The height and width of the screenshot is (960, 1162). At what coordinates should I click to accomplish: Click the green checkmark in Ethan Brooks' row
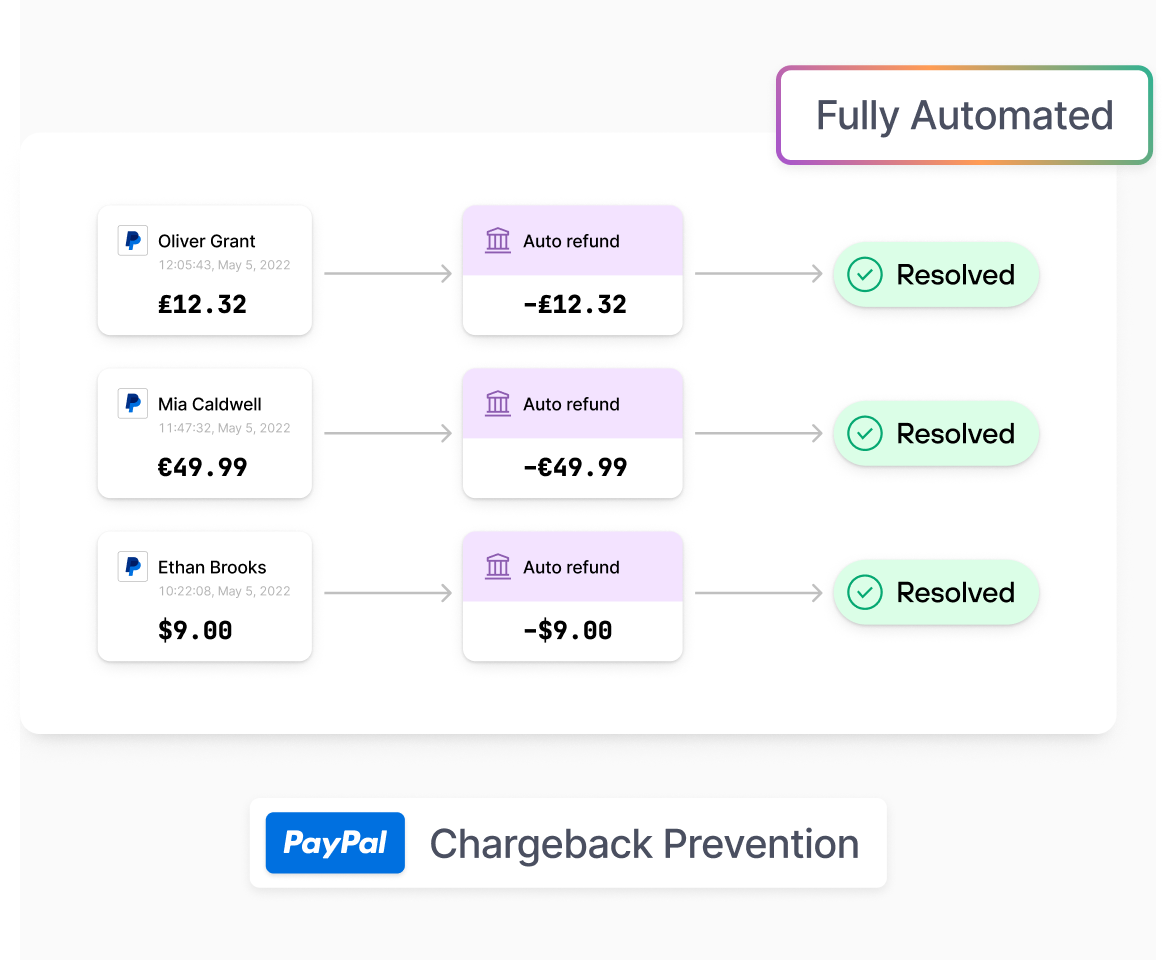click(865, 592)
